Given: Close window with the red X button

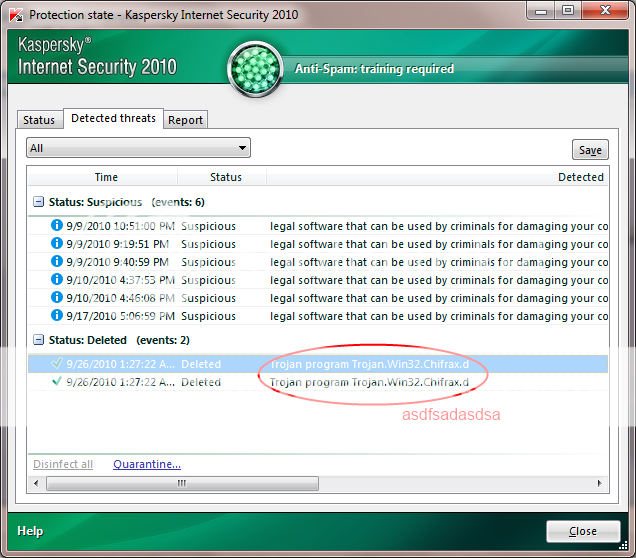Looking at the screenshot, I should (605, 11).
